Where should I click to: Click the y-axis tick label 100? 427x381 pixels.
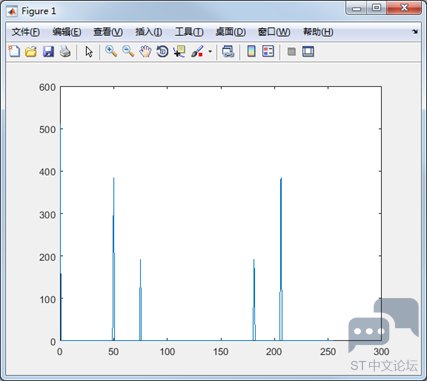click(x=47, y=299)
